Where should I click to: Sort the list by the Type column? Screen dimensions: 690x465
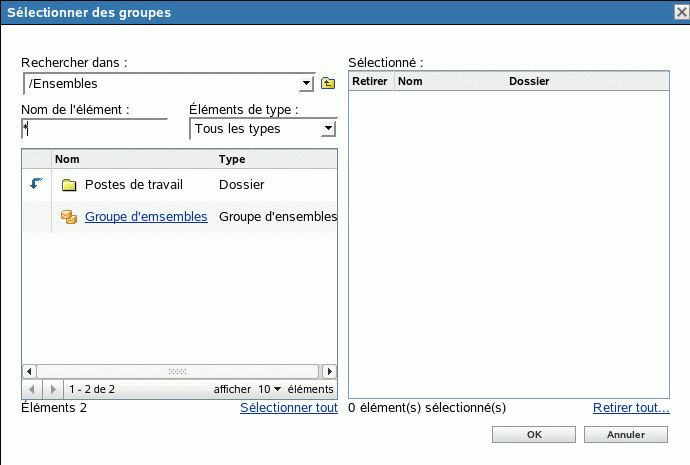click(x=232, y=159)
